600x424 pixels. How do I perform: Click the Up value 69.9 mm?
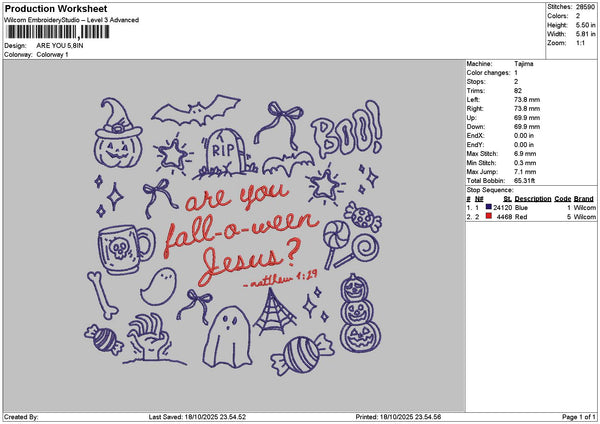pyautogui.click(x=527, y=118)
